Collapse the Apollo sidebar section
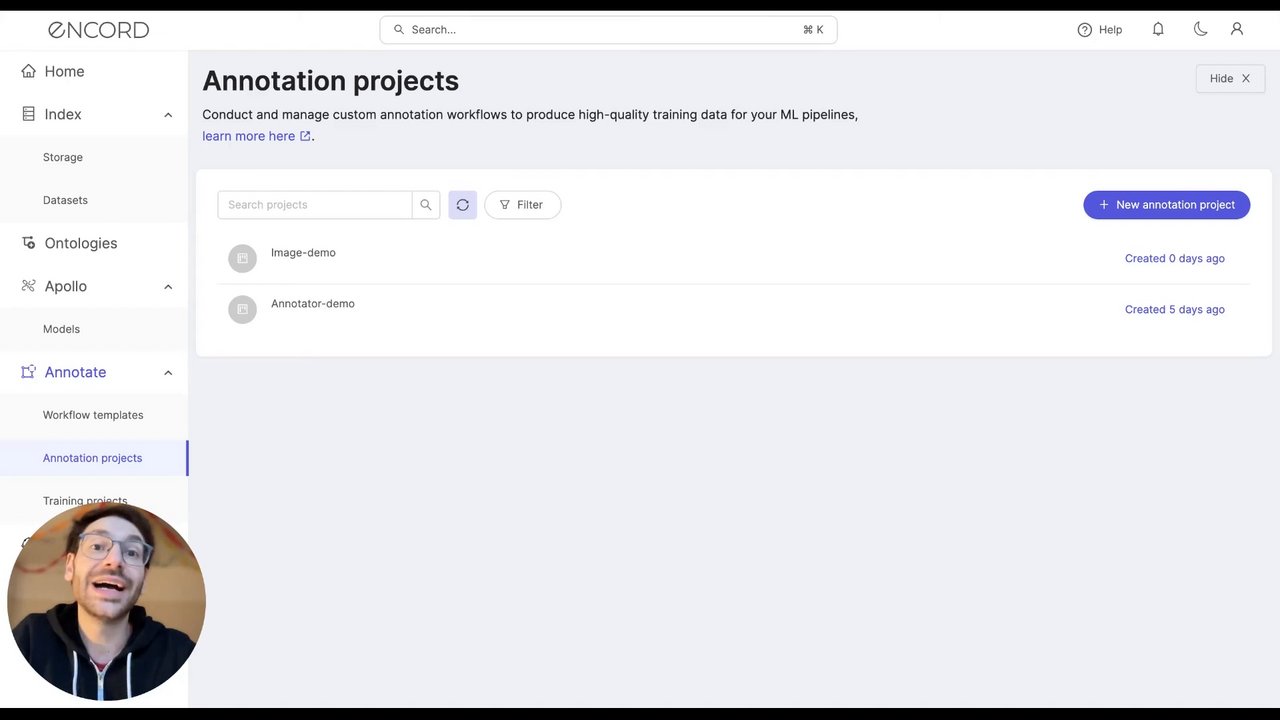 (x=168, y=287)
